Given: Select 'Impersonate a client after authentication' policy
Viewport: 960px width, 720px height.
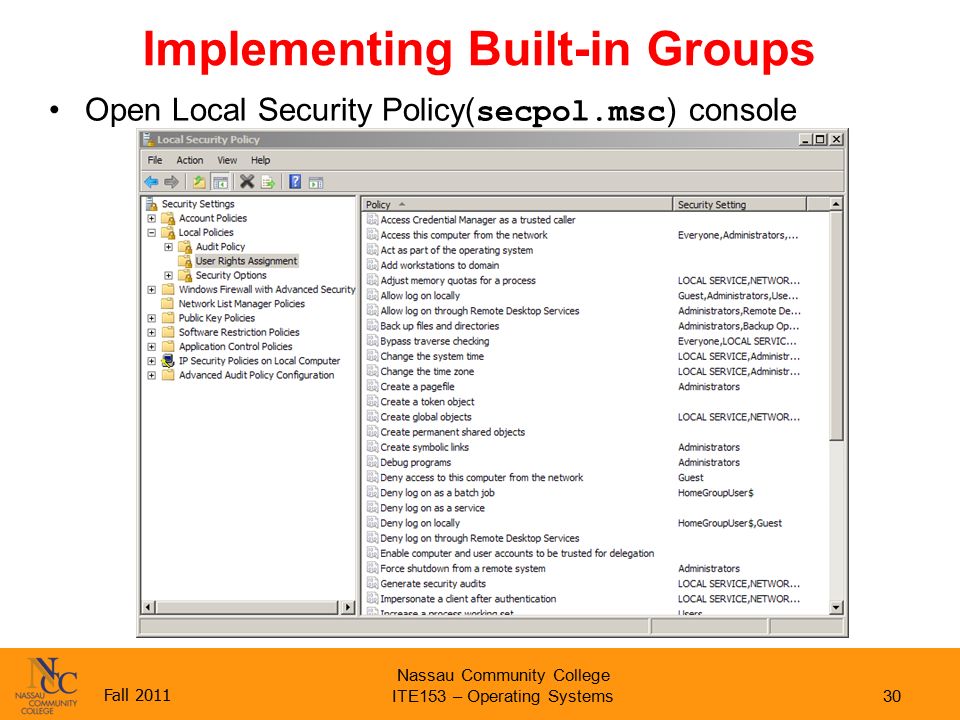Looking at the screenshot, I should click(468, 599).
